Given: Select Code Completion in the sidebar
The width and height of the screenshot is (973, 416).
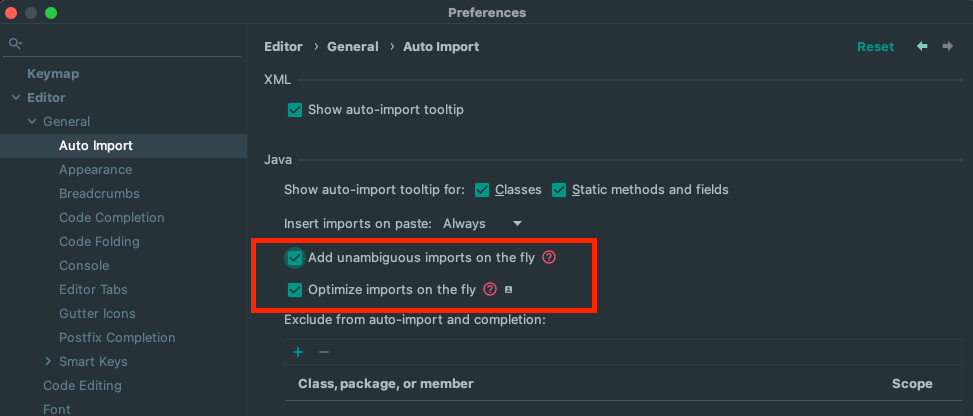Looking at the screenshot, I should [111, 218].
